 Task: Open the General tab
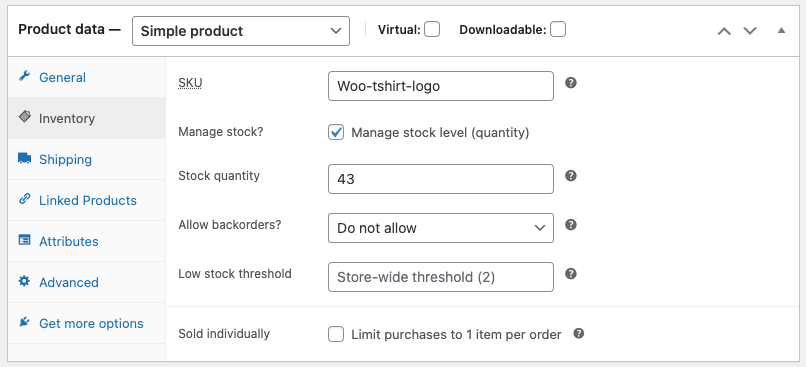pyautogui.click(x=86, y=77)
